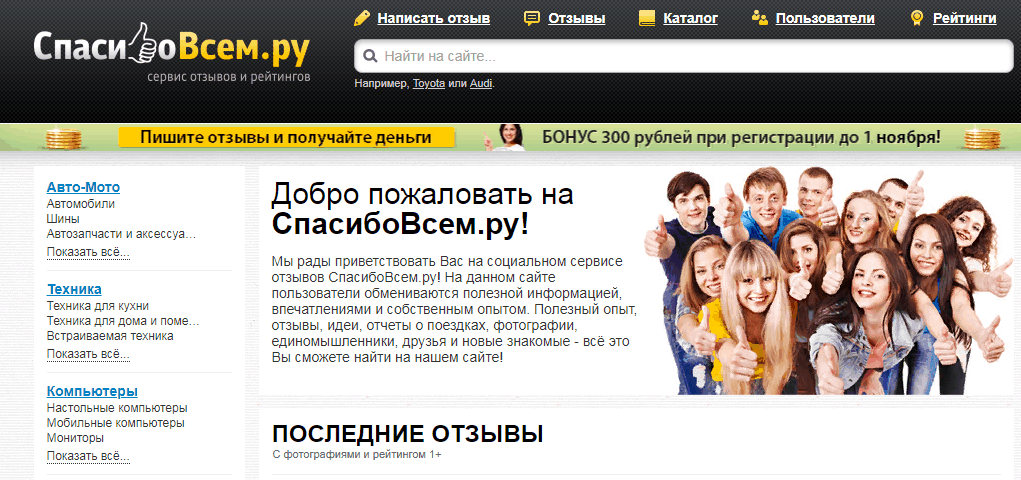Image resolution: width=1021 pixels, height=480 pixels.
Task: Expand Авто-Мото list with Показать всё
Action: point(88,251)
